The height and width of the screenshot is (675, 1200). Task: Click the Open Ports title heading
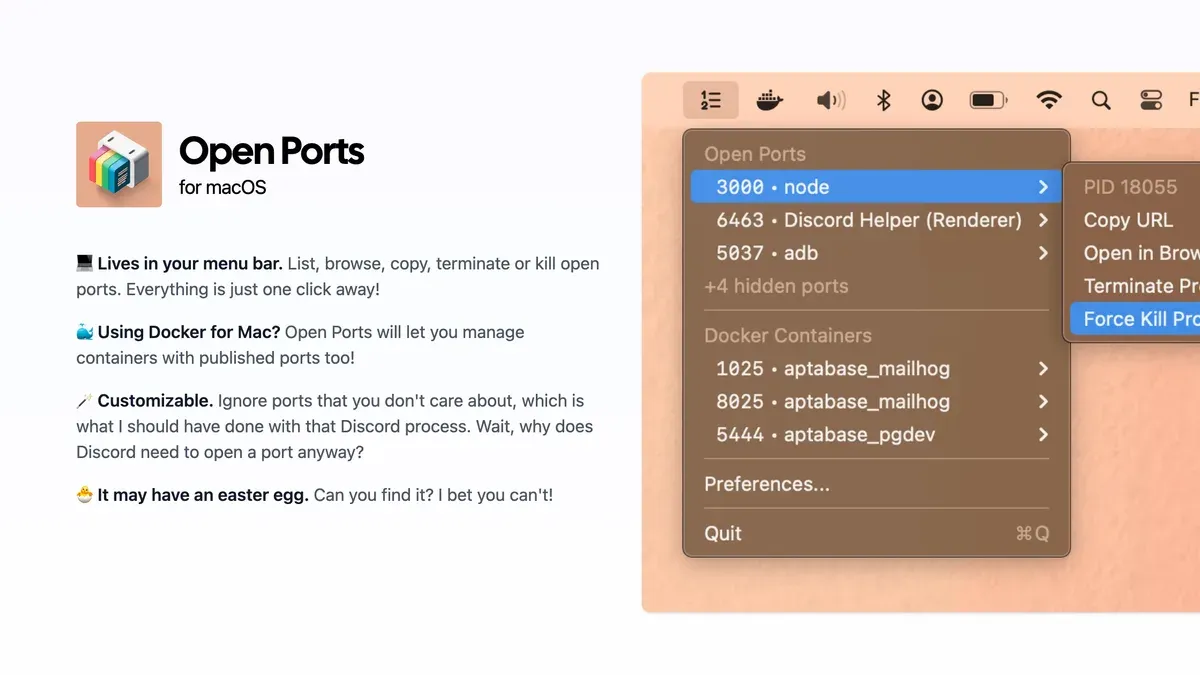coord(271,151)
